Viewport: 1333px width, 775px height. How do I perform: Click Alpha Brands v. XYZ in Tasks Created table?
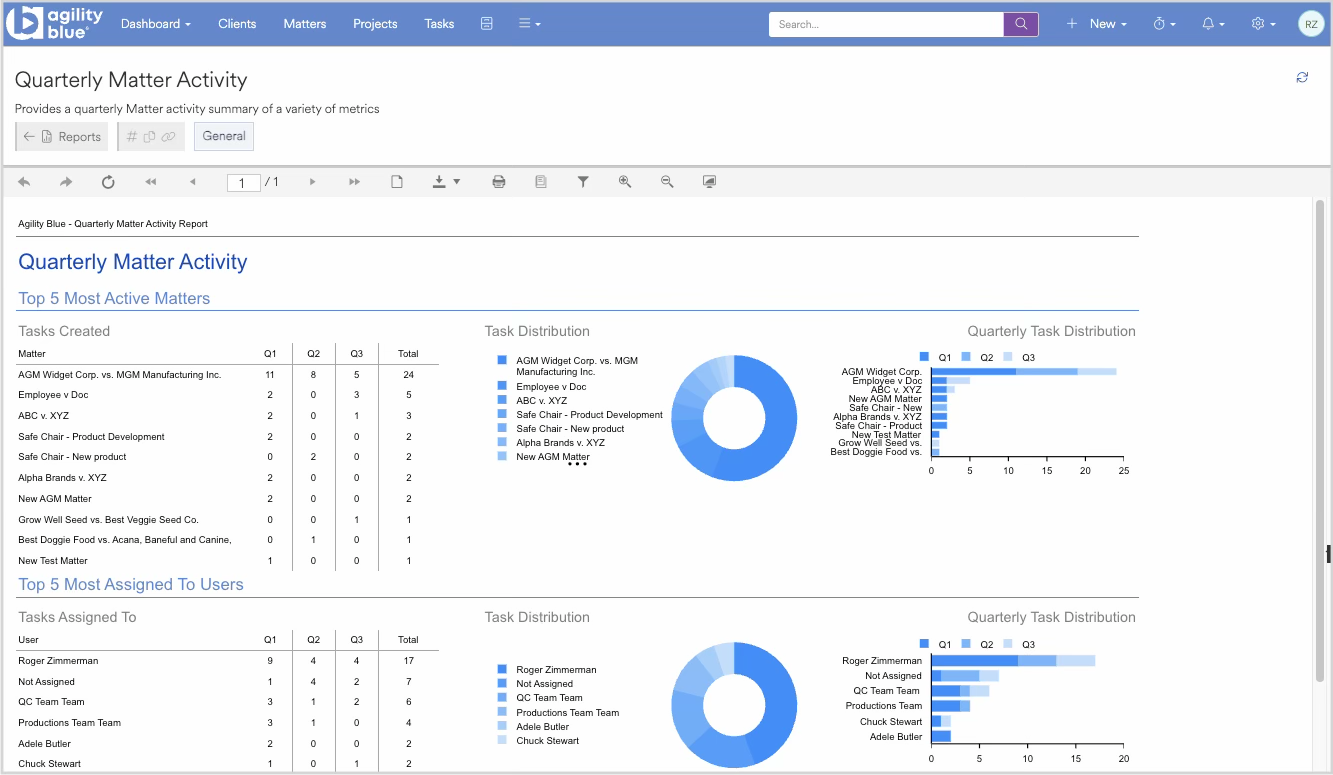click(62, 478)
